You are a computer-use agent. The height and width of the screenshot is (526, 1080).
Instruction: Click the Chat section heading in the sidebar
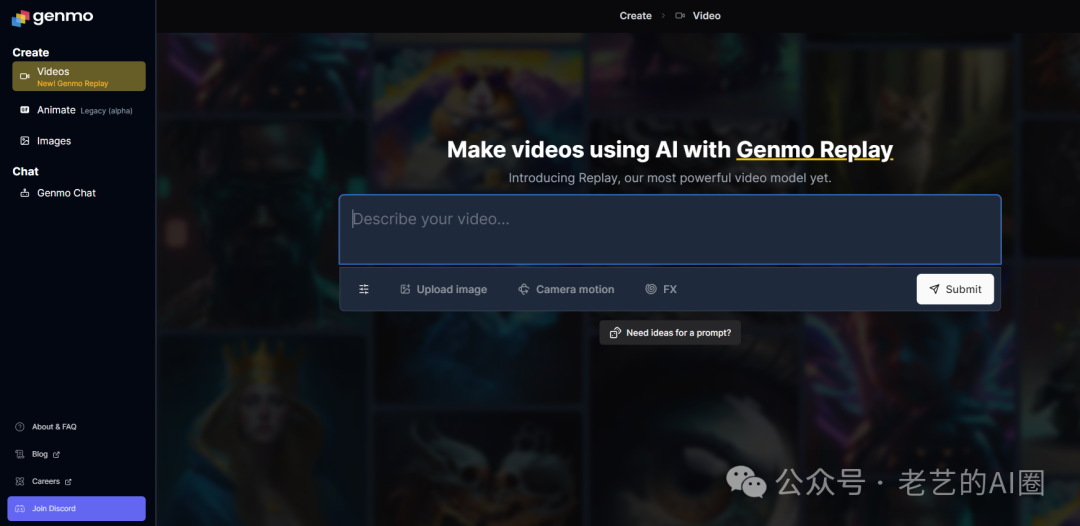(x=25, y=171)
